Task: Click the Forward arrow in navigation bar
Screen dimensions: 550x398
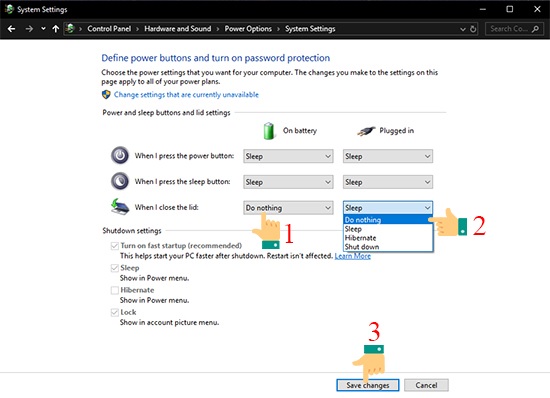Action: (29, 29)
